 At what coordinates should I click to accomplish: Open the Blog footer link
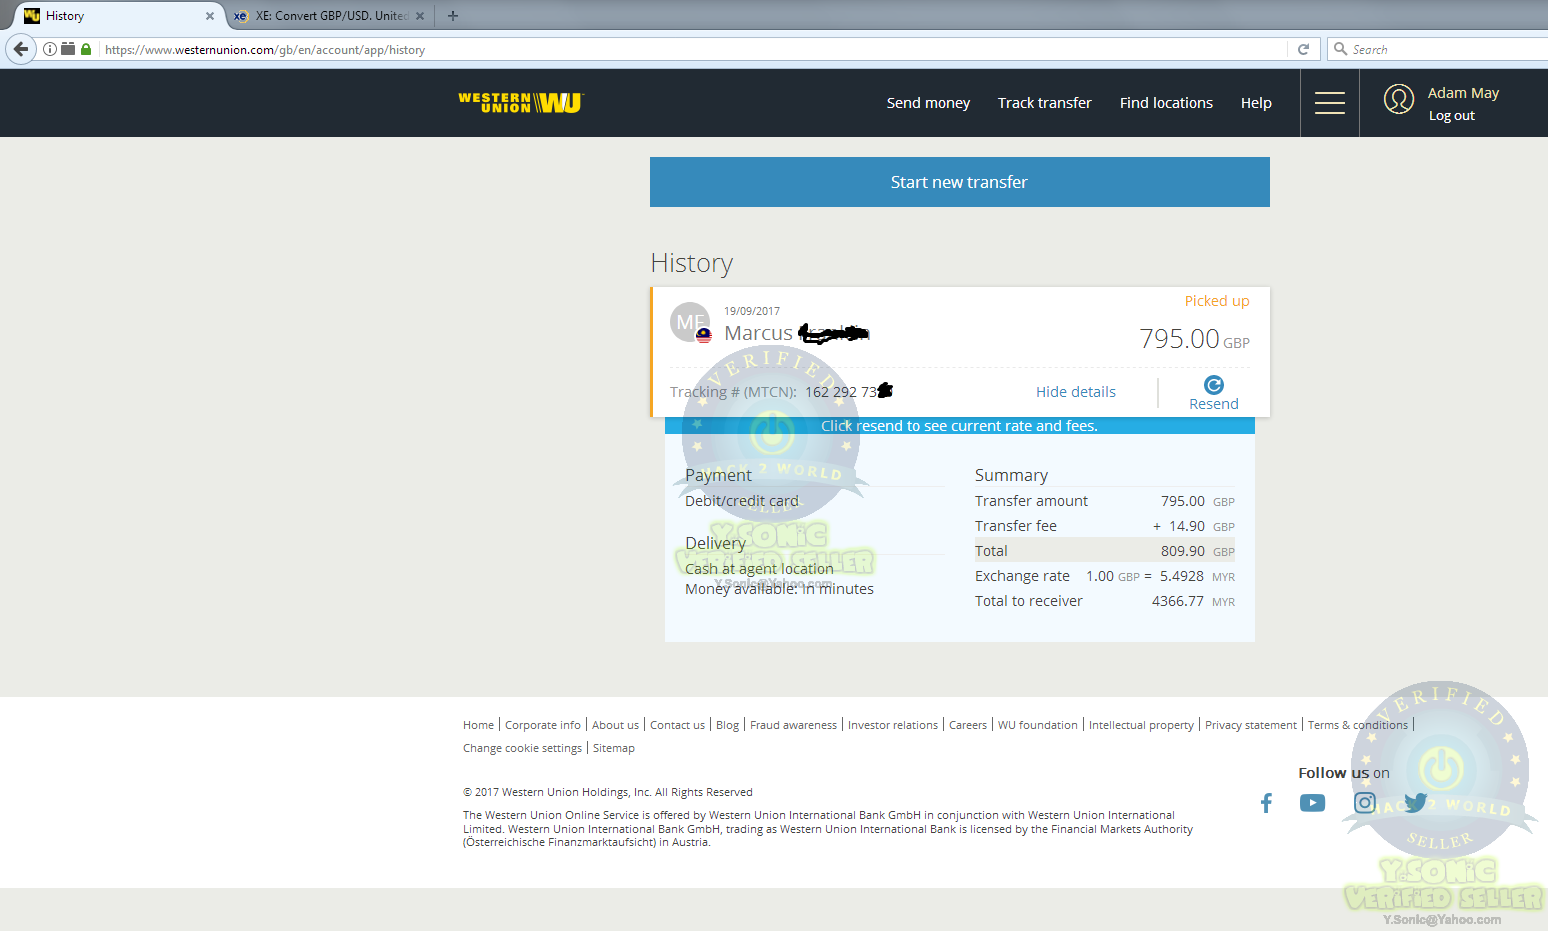click(x=728, y=725)
